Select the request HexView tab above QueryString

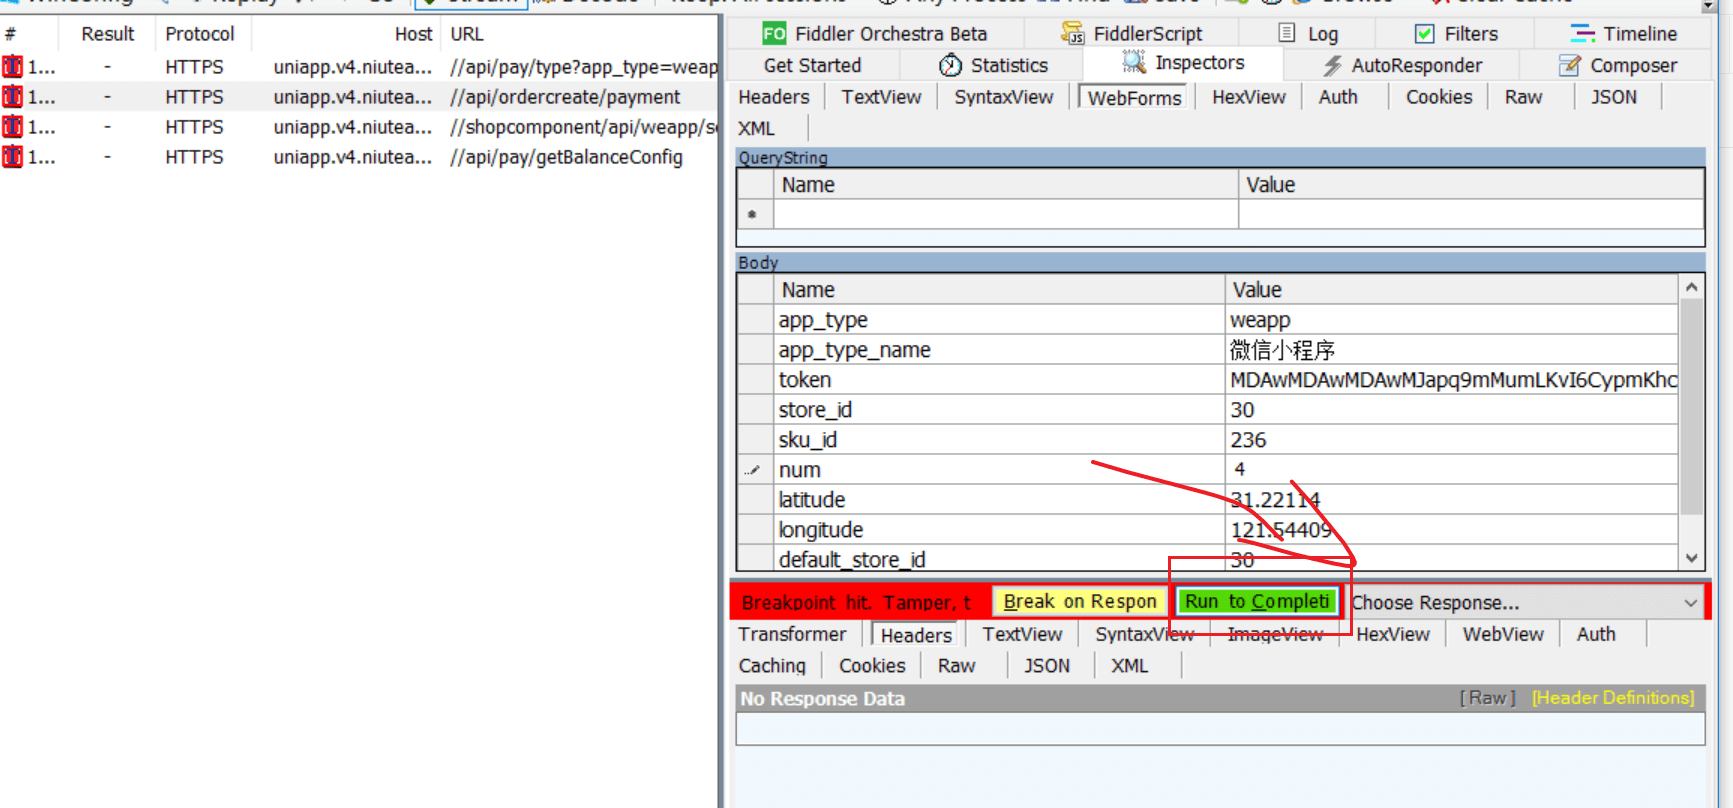(x=1249, y=97)
